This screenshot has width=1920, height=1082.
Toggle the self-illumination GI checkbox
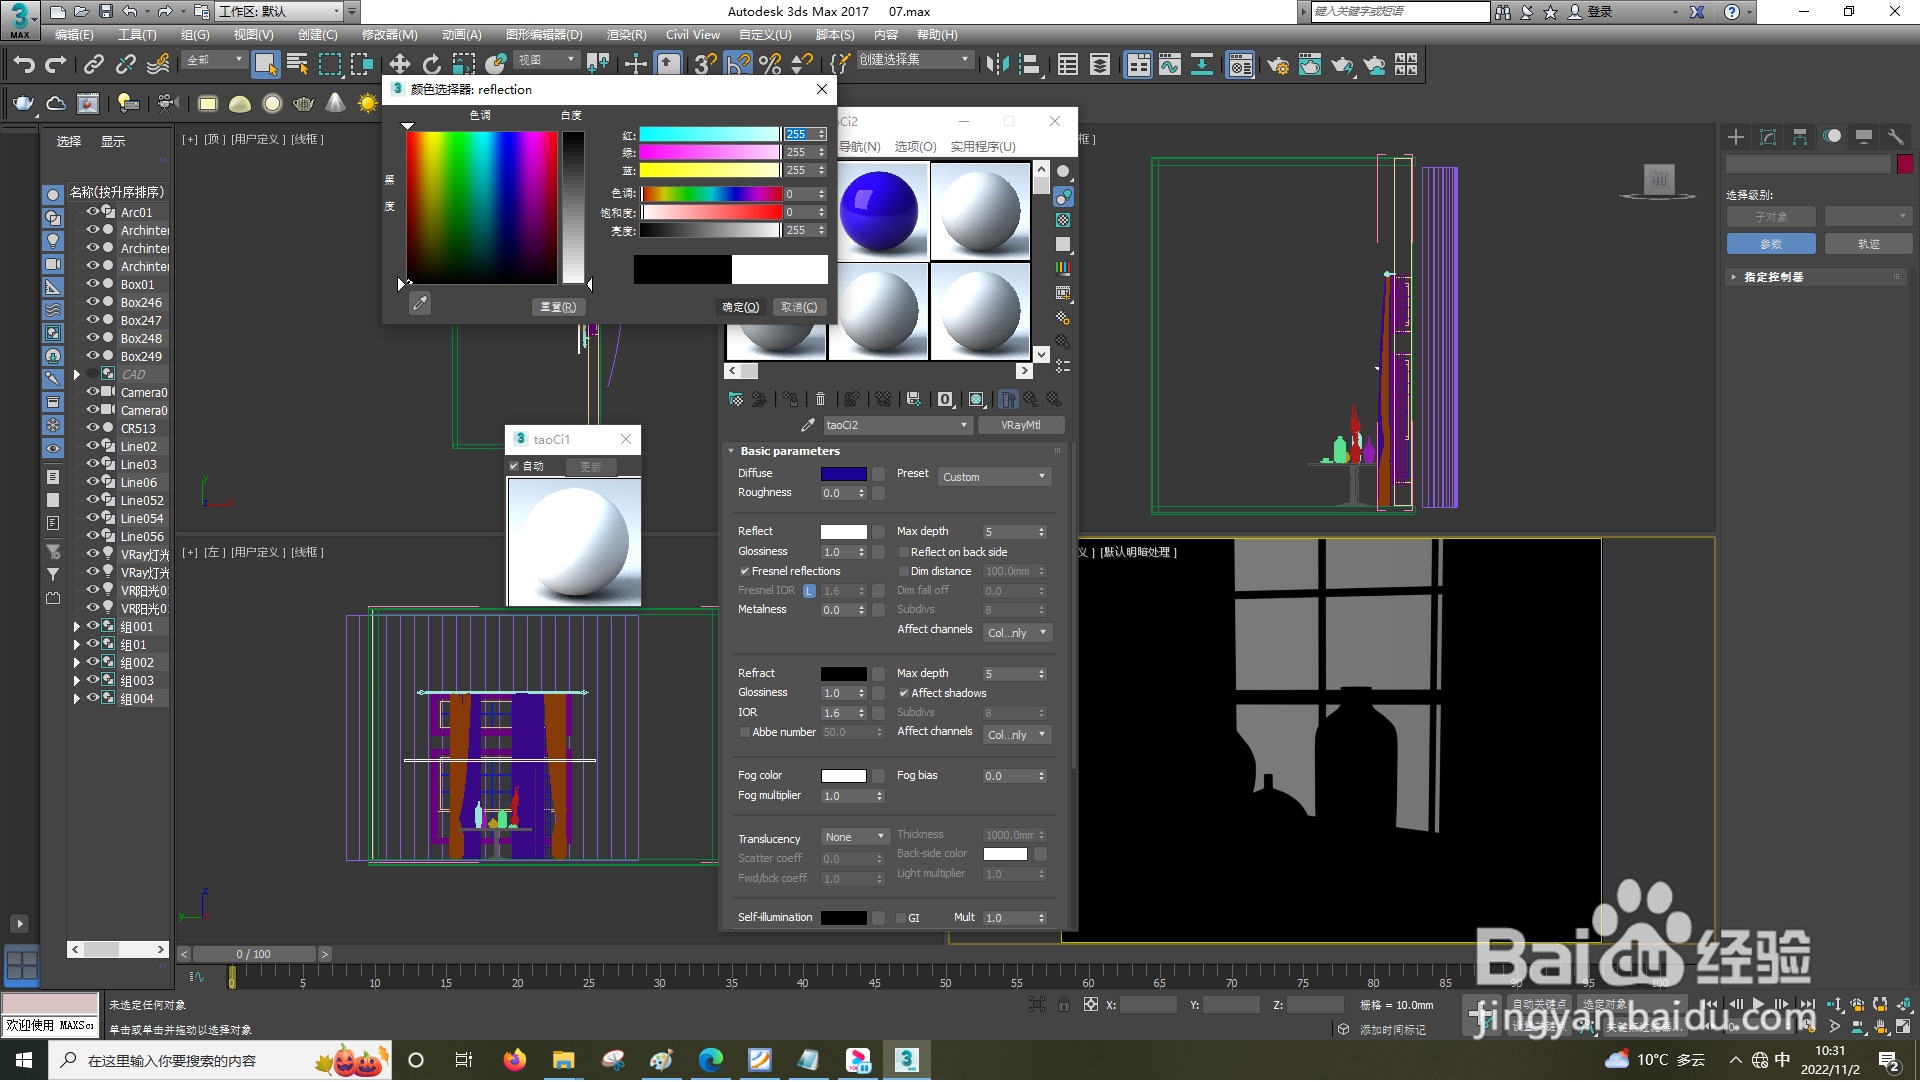tap(901, 919)
